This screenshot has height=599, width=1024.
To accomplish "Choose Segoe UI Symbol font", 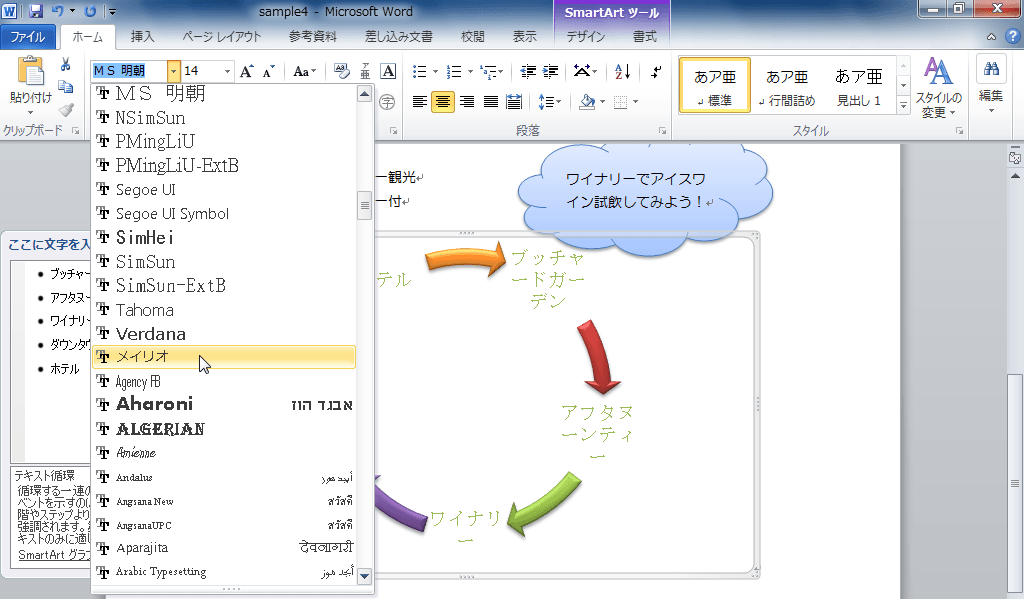I will click(x=224, y=214).
